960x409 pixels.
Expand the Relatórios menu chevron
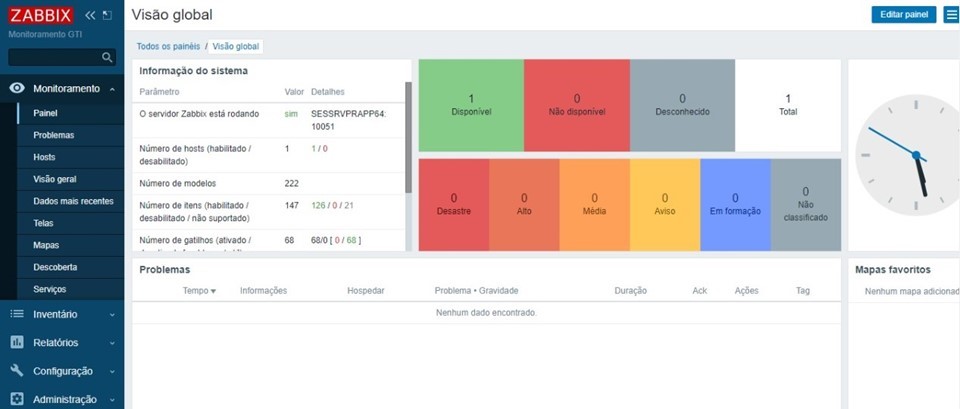click(112, 342)
